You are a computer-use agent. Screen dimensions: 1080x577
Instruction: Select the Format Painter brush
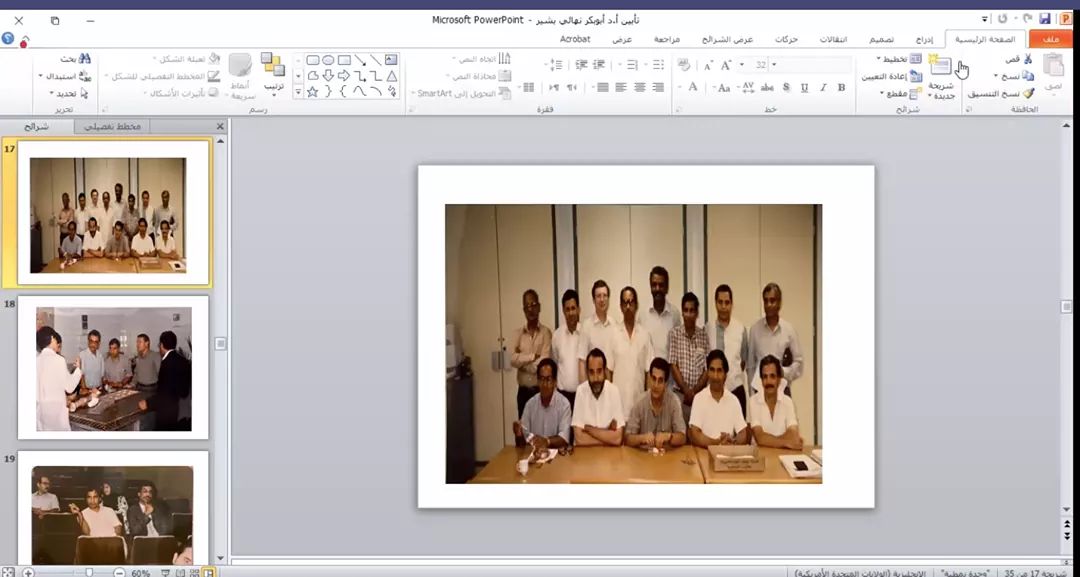click(x=1028, y=93)
